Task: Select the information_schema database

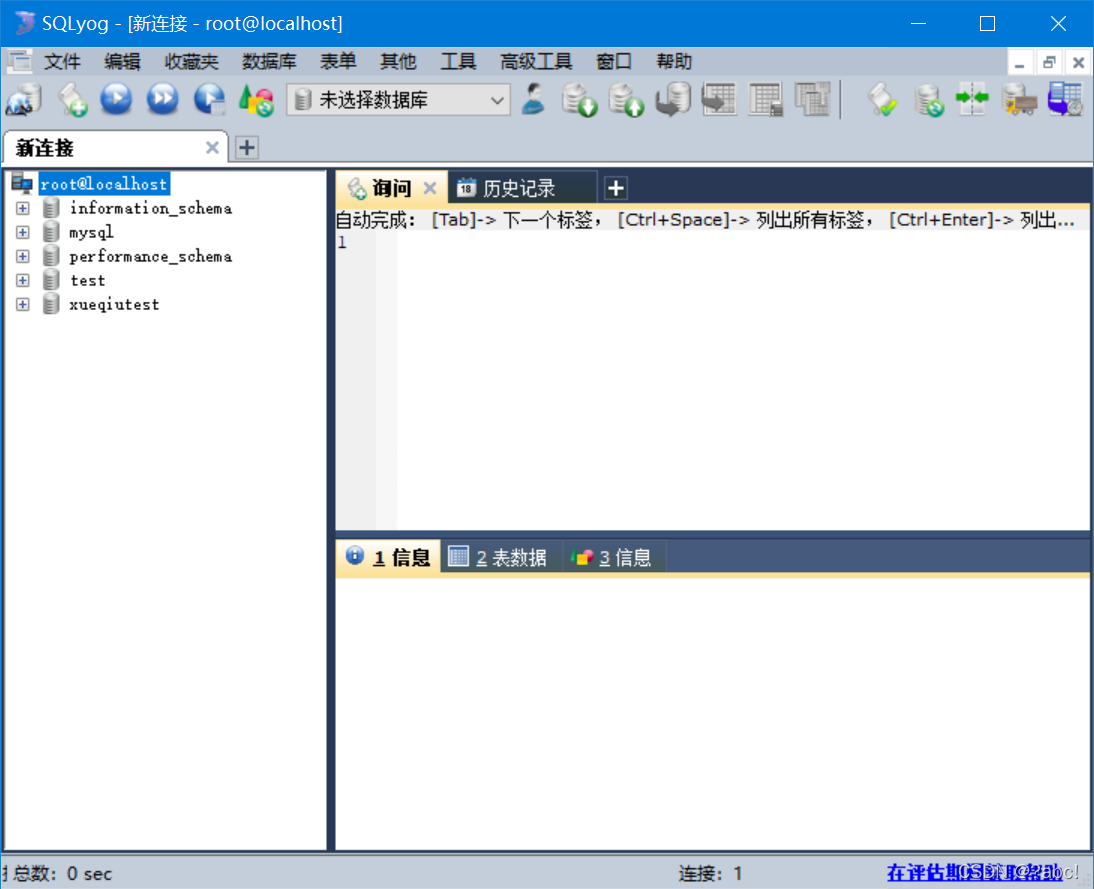Action: (x=151, y=208)
